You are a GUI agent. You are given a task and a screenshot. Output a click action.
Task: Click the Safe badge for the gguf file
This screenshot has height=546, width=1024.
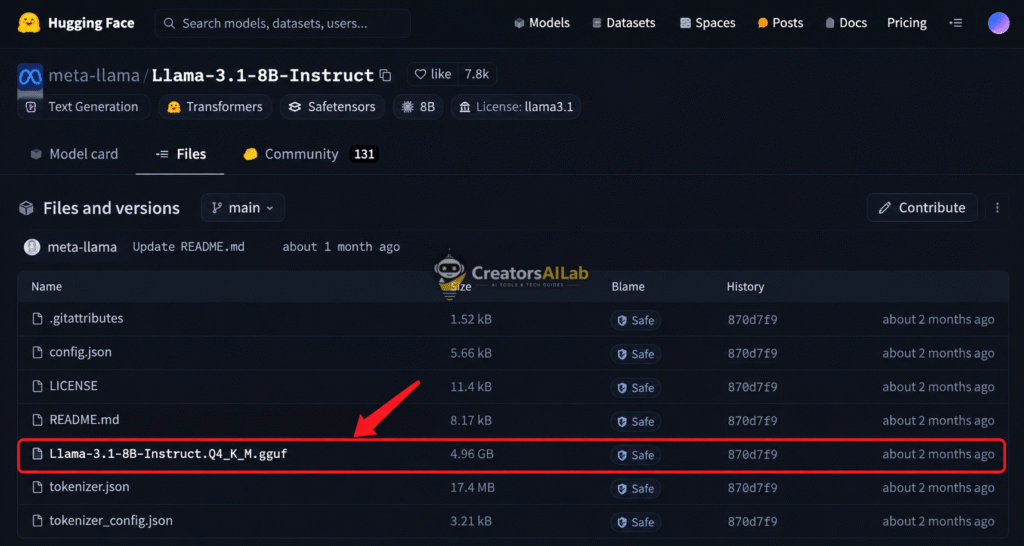pyautogui.click(x=635, y=455)
